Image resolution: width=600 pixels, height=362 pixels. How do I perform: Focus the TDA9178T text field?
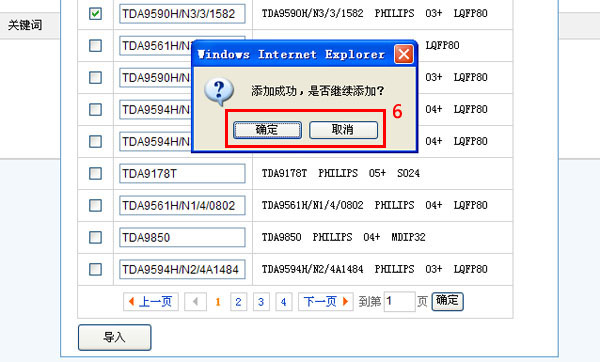(182, 174)
